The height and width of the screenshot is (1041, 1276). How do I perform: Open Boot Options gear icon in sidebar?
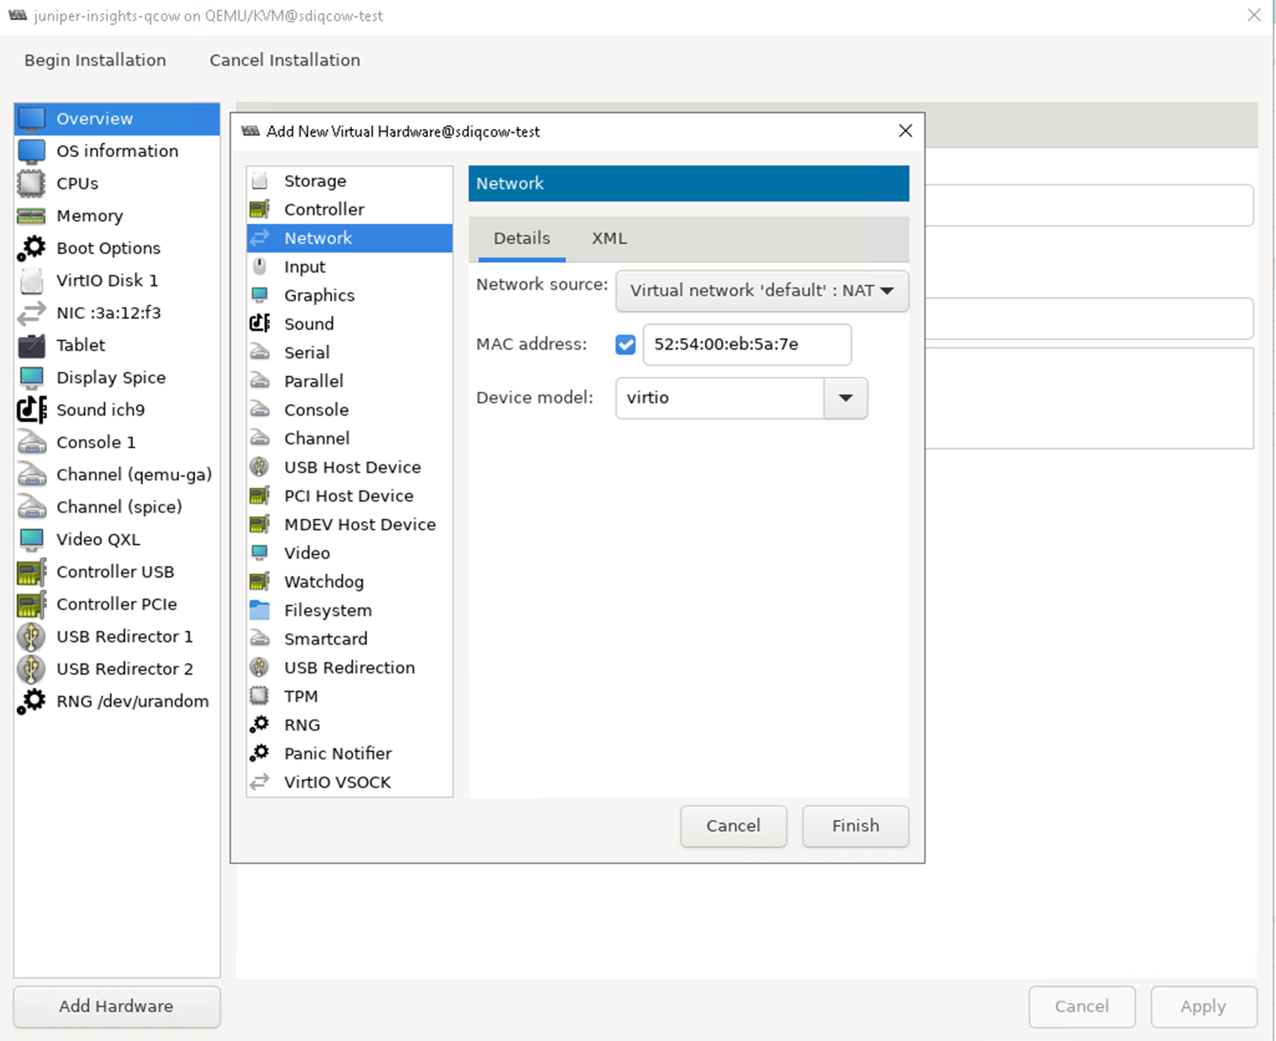[32, 248]
